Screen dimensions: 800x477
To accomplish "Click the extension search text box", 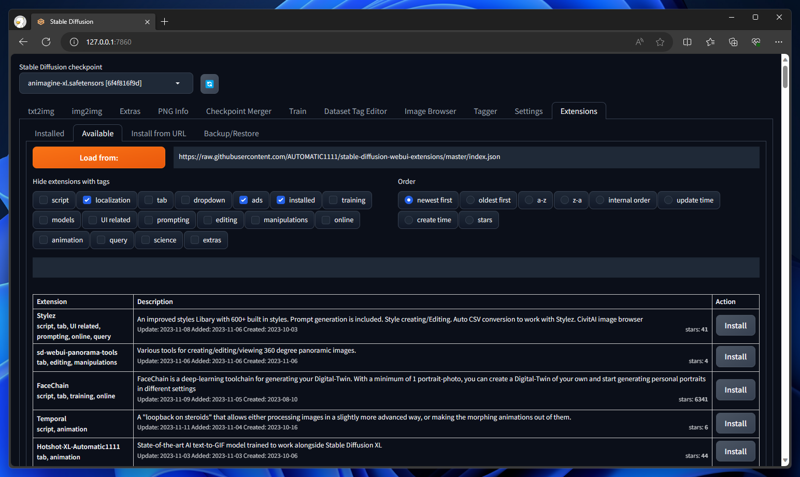I will tap(396, 267).
